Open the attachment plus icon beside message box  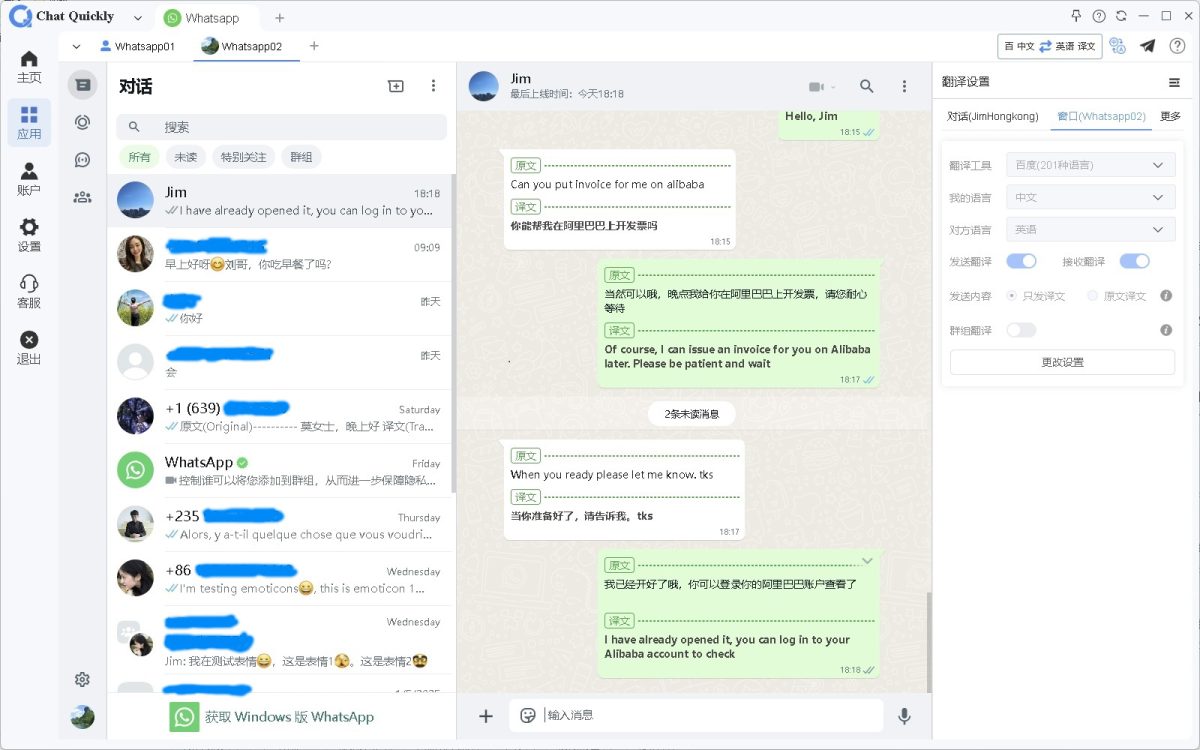486,715
